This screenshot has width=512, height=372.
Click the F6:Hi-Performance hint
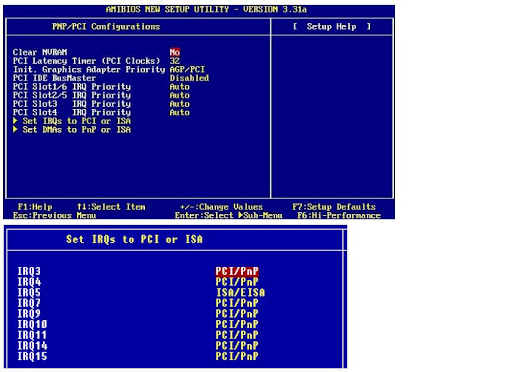click(339, 215)
